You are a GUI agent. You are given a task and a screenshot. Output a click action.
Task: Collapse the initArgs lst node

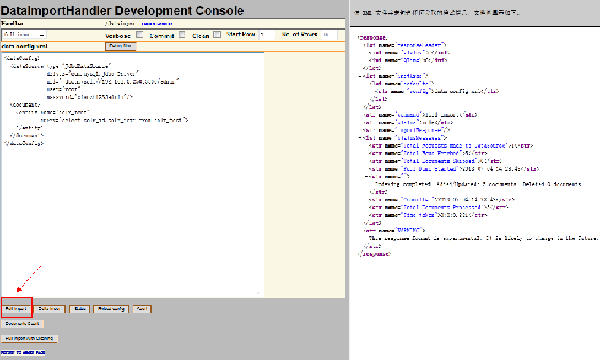(x=360, y=76)
